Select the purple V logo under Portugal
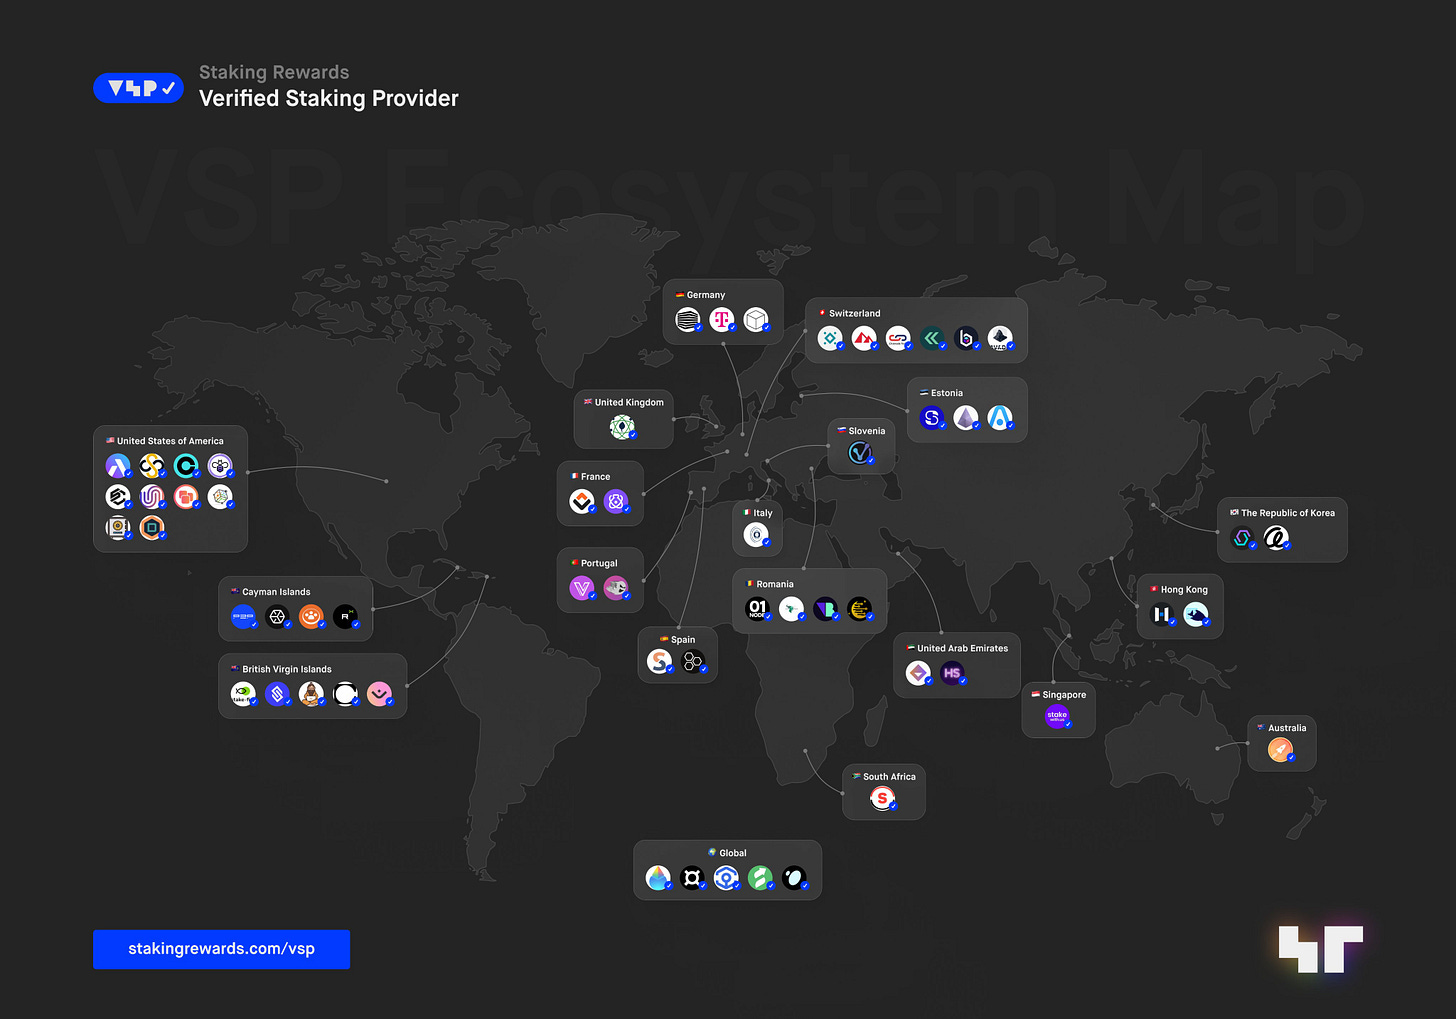The image size is (1456, 1019). 582,588
